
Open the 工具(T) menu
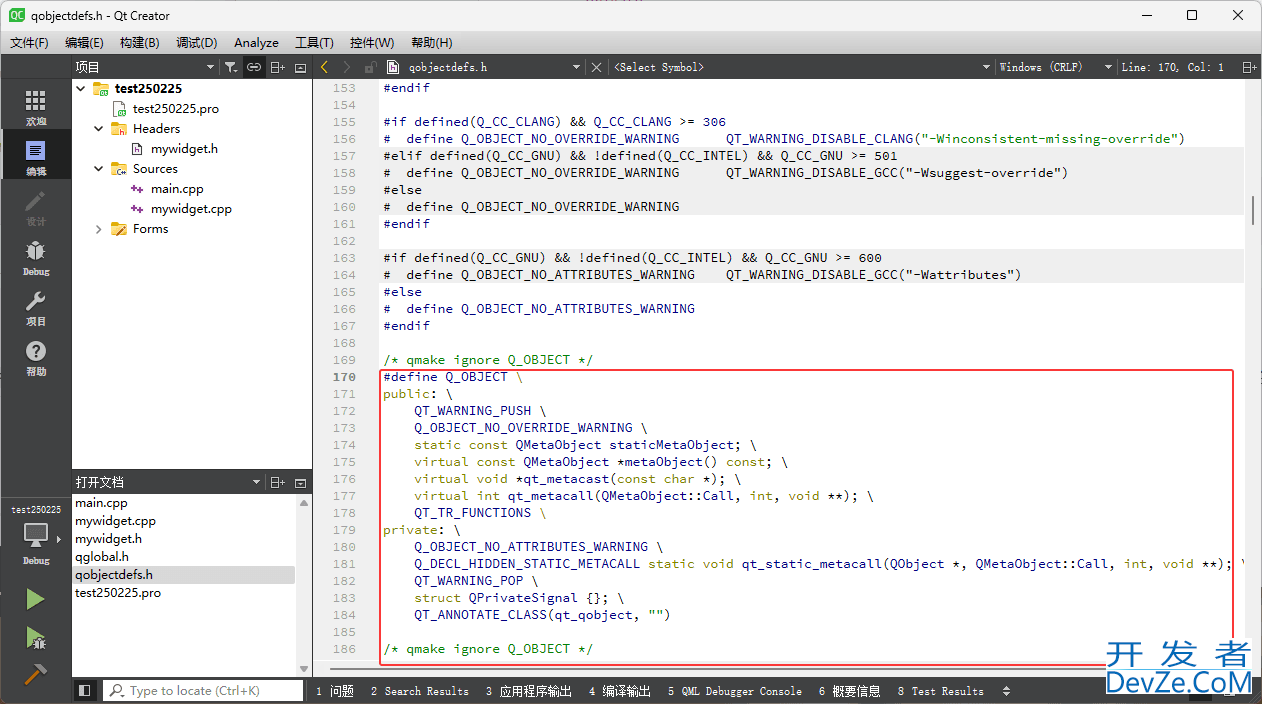coord(314,43)
